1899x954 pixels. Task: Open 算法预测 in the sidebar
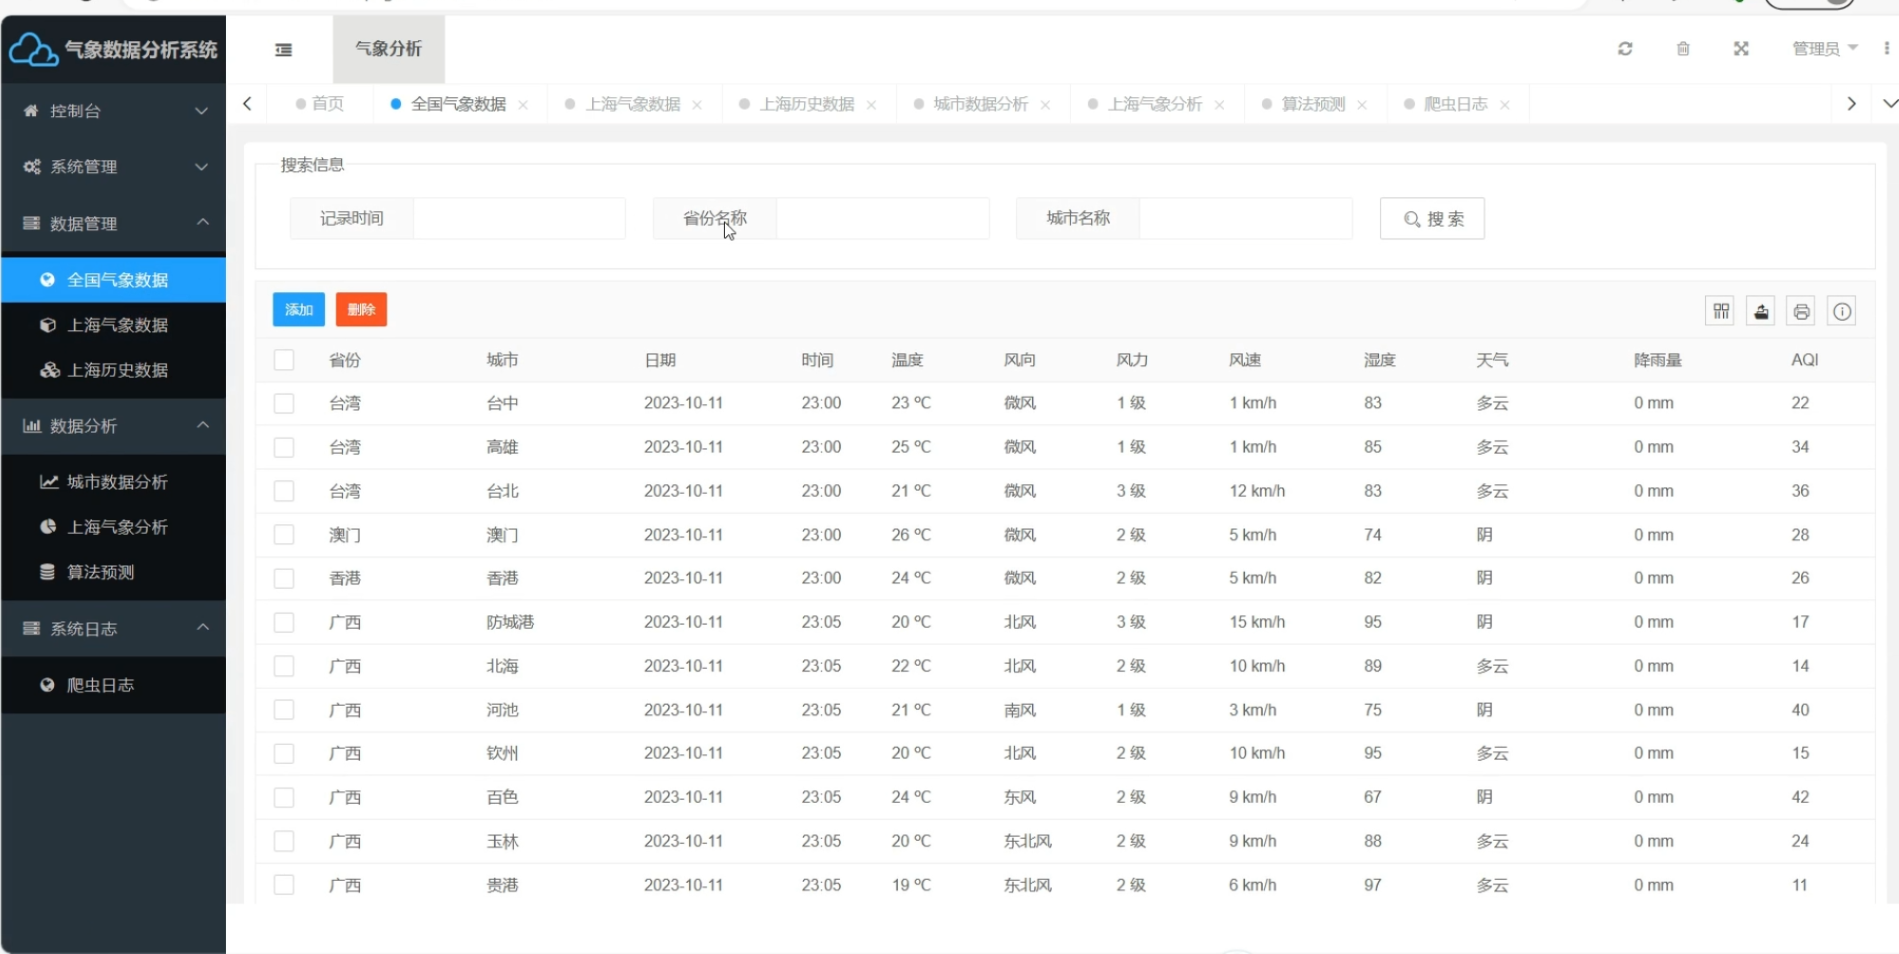pos(113,572)
